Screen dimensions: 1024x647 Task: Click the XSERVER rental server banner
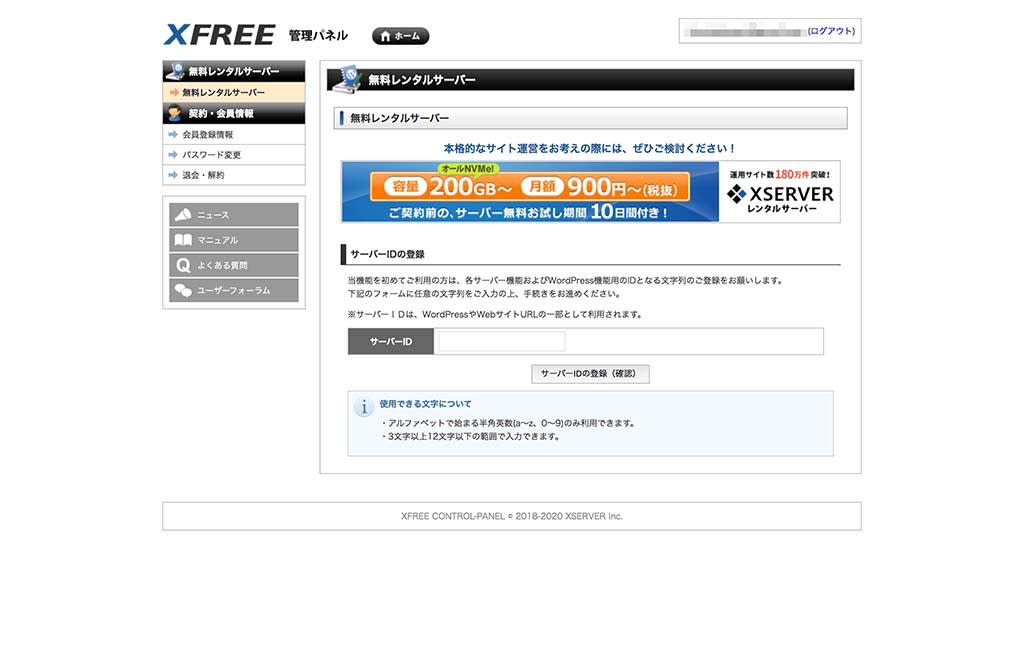pos(590,192)
